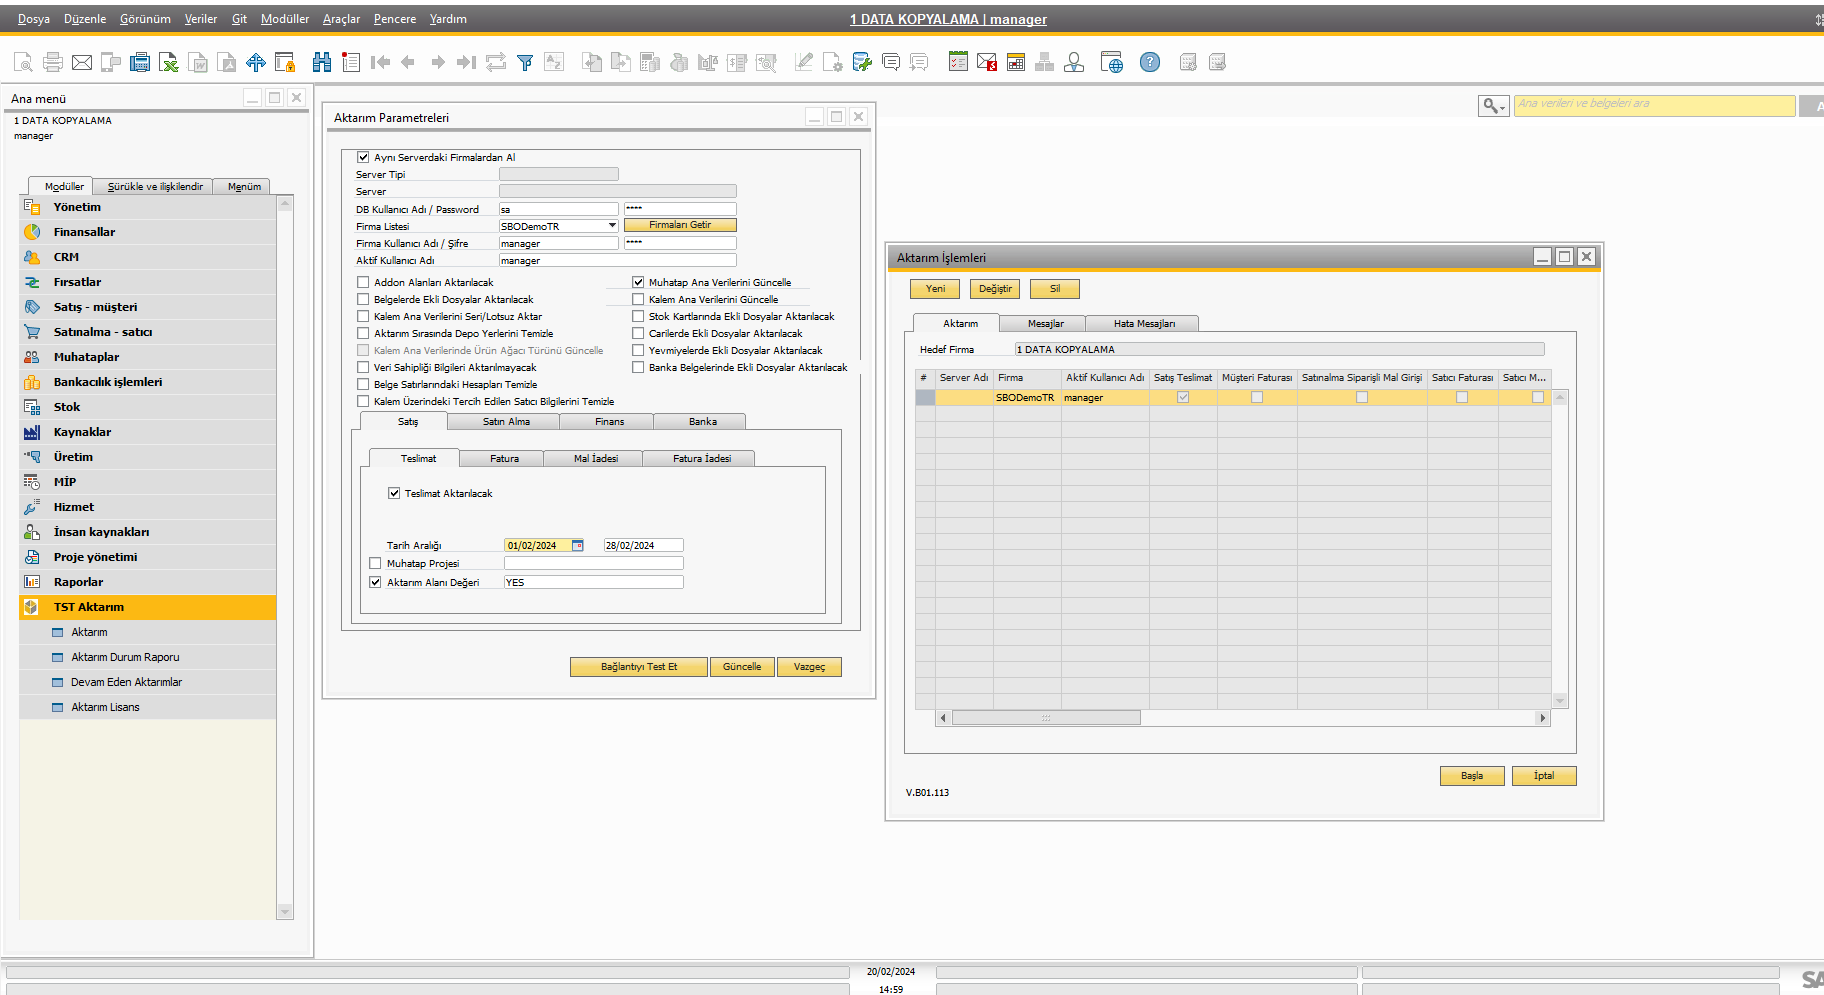Click the grid's horizontal scrollbar thumb

click(x=1046, y=718)
